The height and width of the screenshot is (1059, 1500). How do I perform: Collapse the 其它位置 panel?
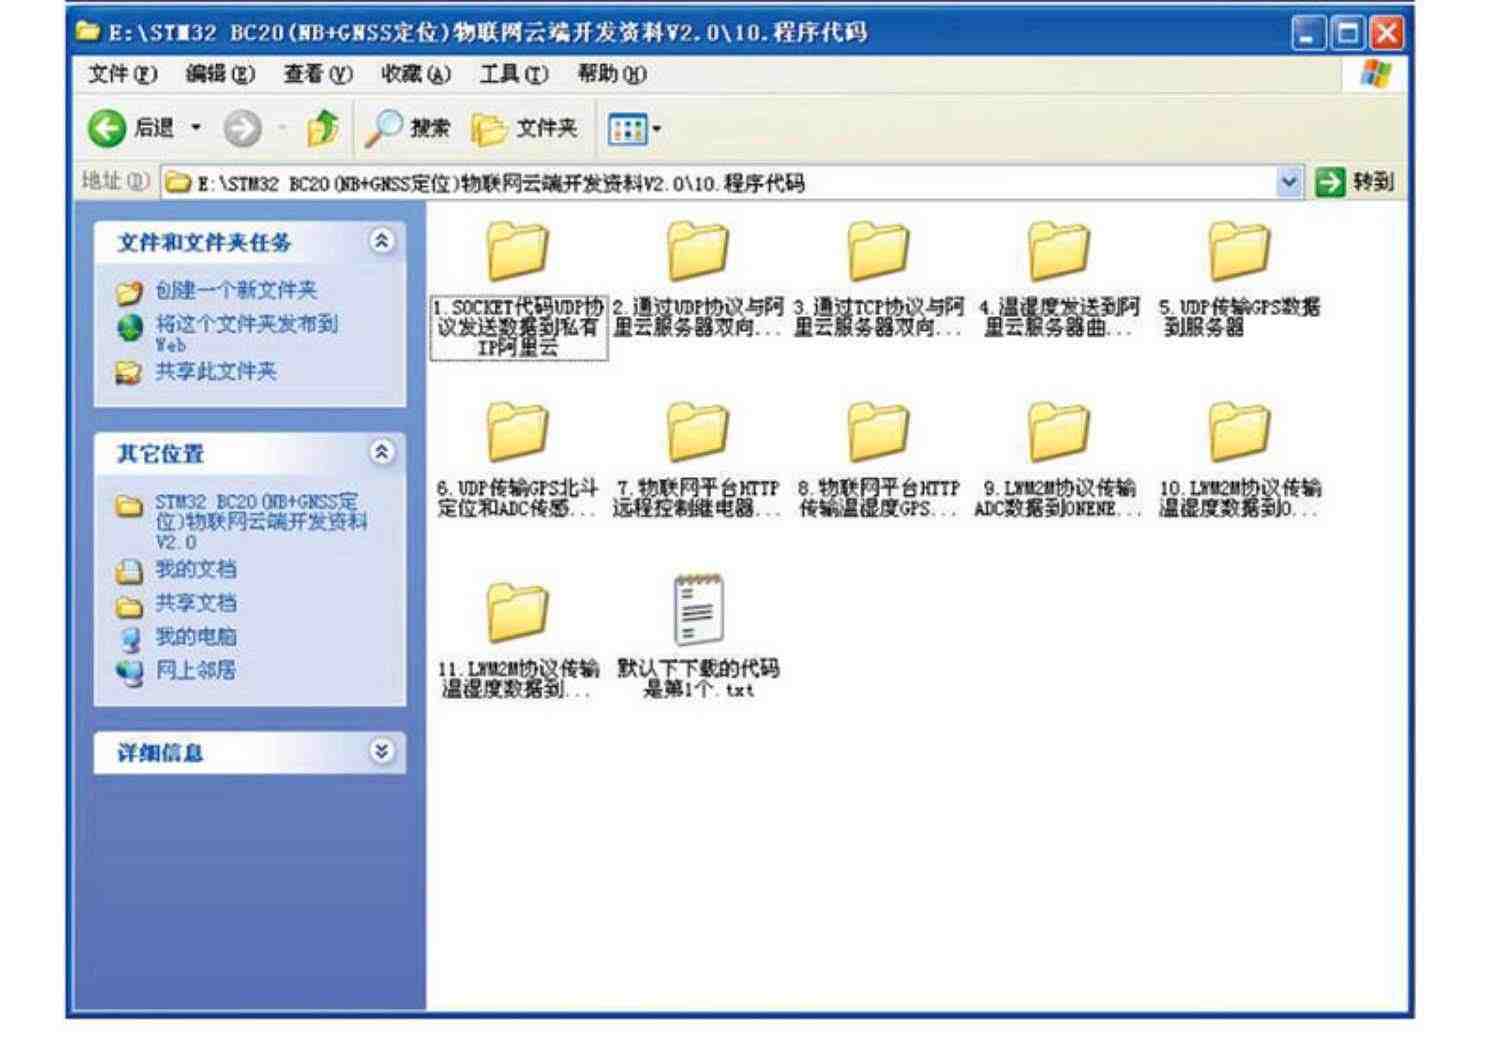pyautogui.click(x=382, y=452)
